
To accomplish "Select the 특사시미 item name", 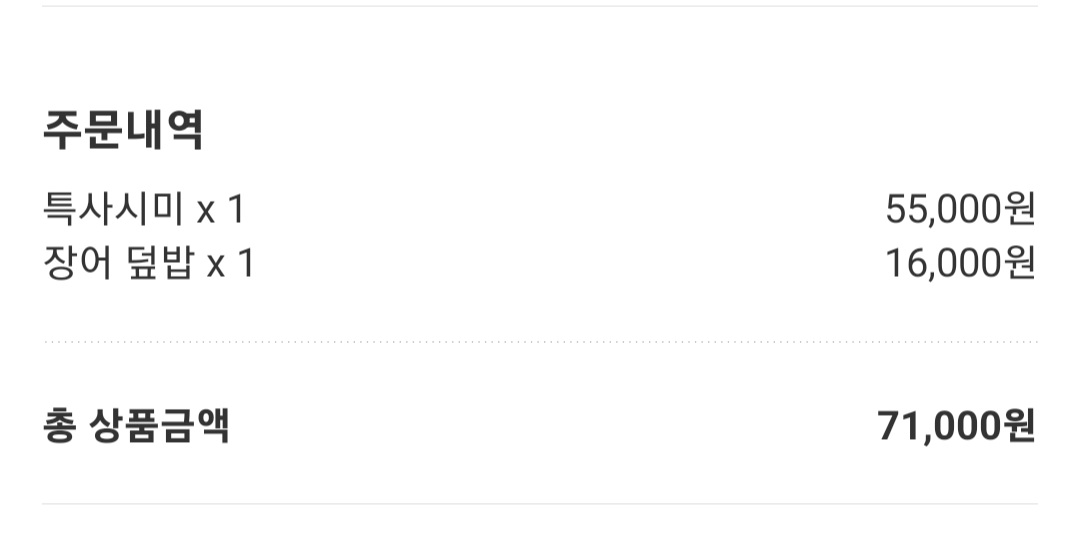I will [x=113, y=208].
